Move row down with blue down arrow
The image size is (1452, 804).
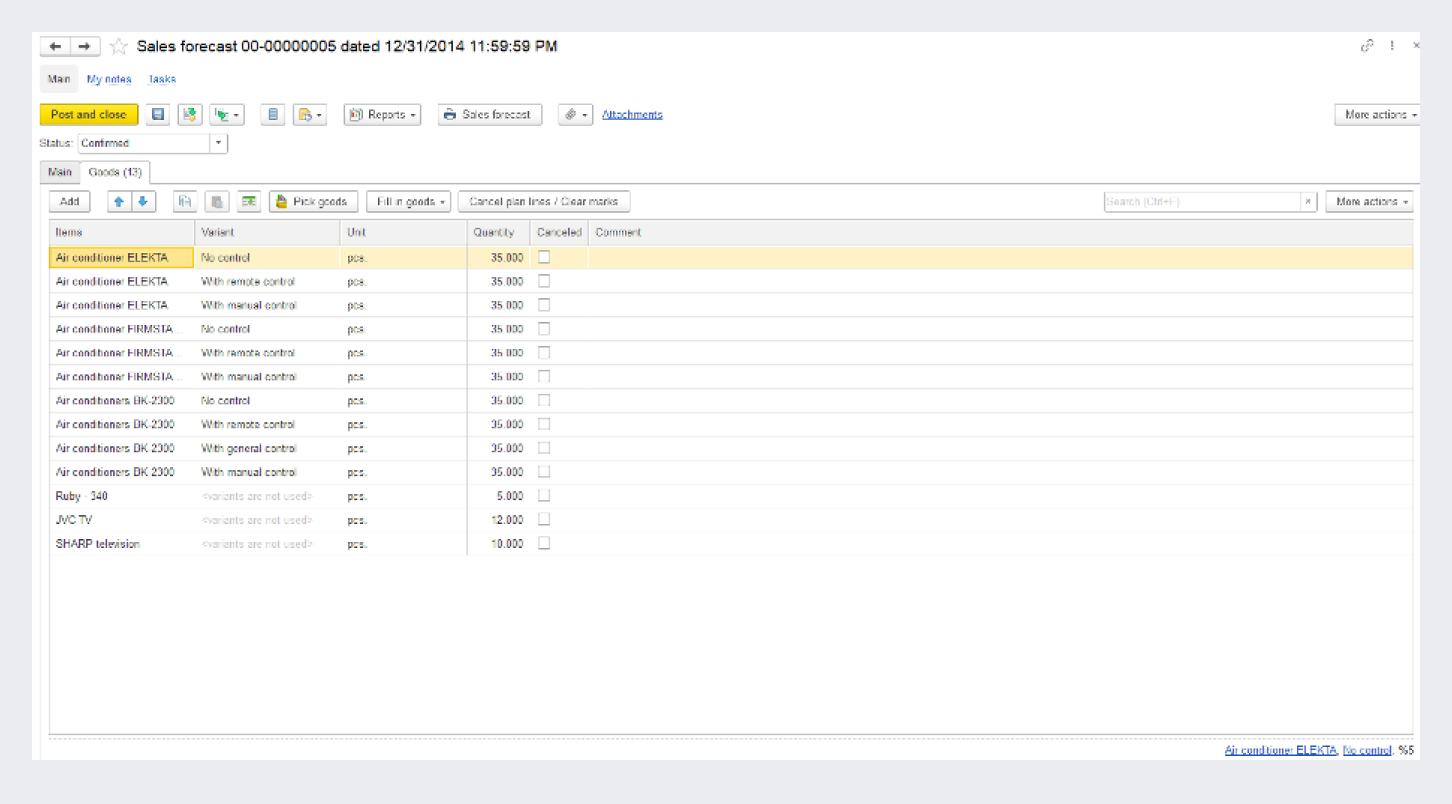(143, 202)
